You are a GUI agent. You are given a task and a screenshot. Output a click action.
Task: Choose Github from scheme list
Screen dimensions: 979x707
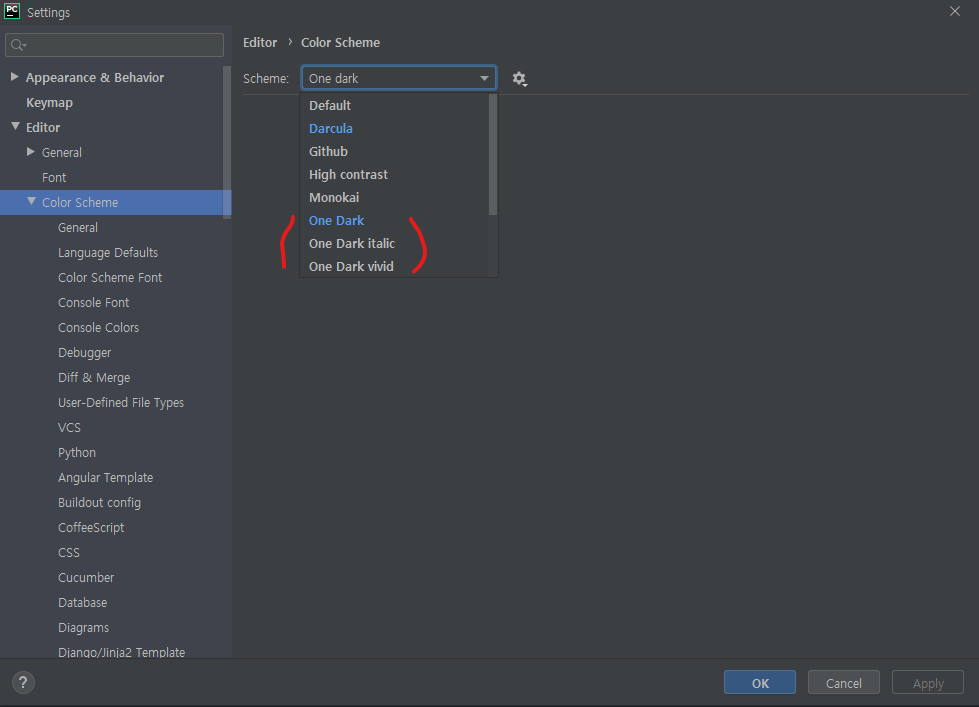(395, 152)
